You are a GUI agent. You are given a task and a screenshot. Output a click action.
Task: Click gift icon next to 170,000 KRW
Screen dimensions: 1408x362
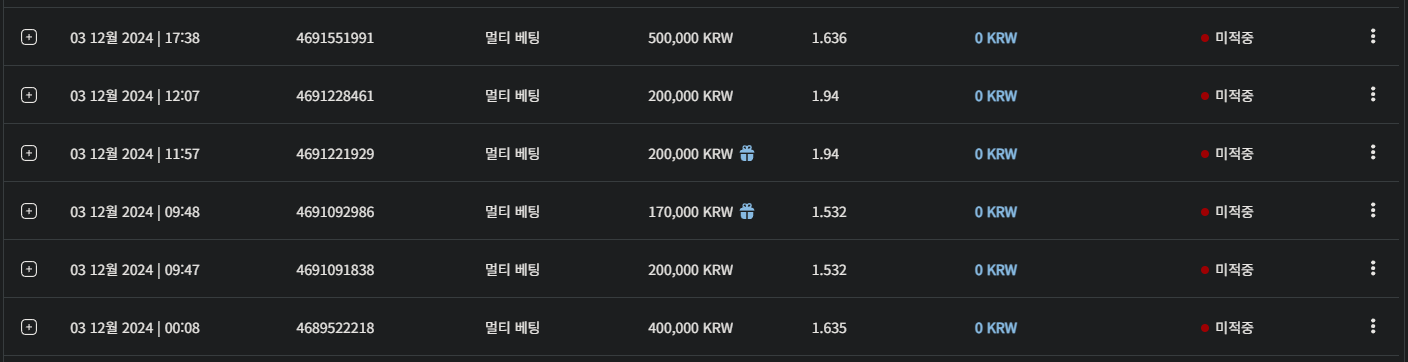coord(747,211)
